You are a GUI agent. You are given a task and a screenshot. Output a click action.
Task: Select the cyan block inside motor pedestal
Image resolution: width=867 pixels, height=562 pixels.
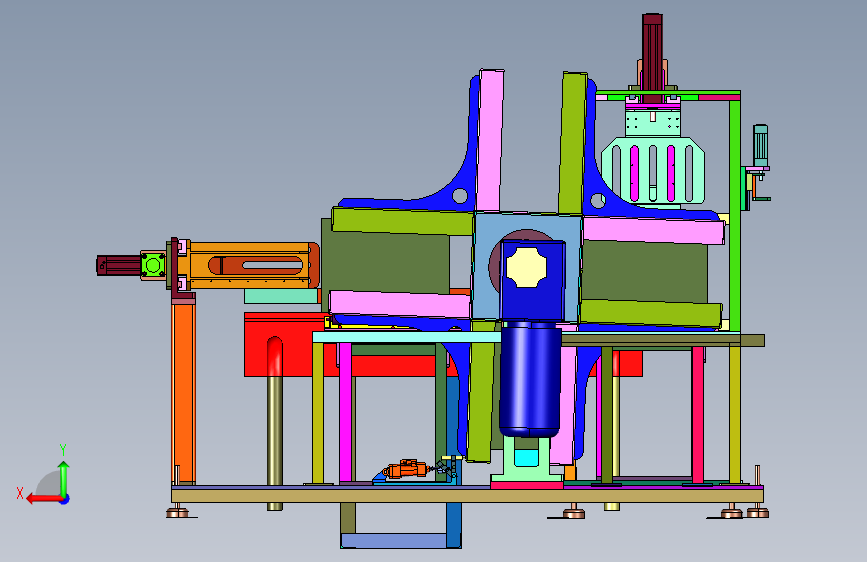point(526,458)
